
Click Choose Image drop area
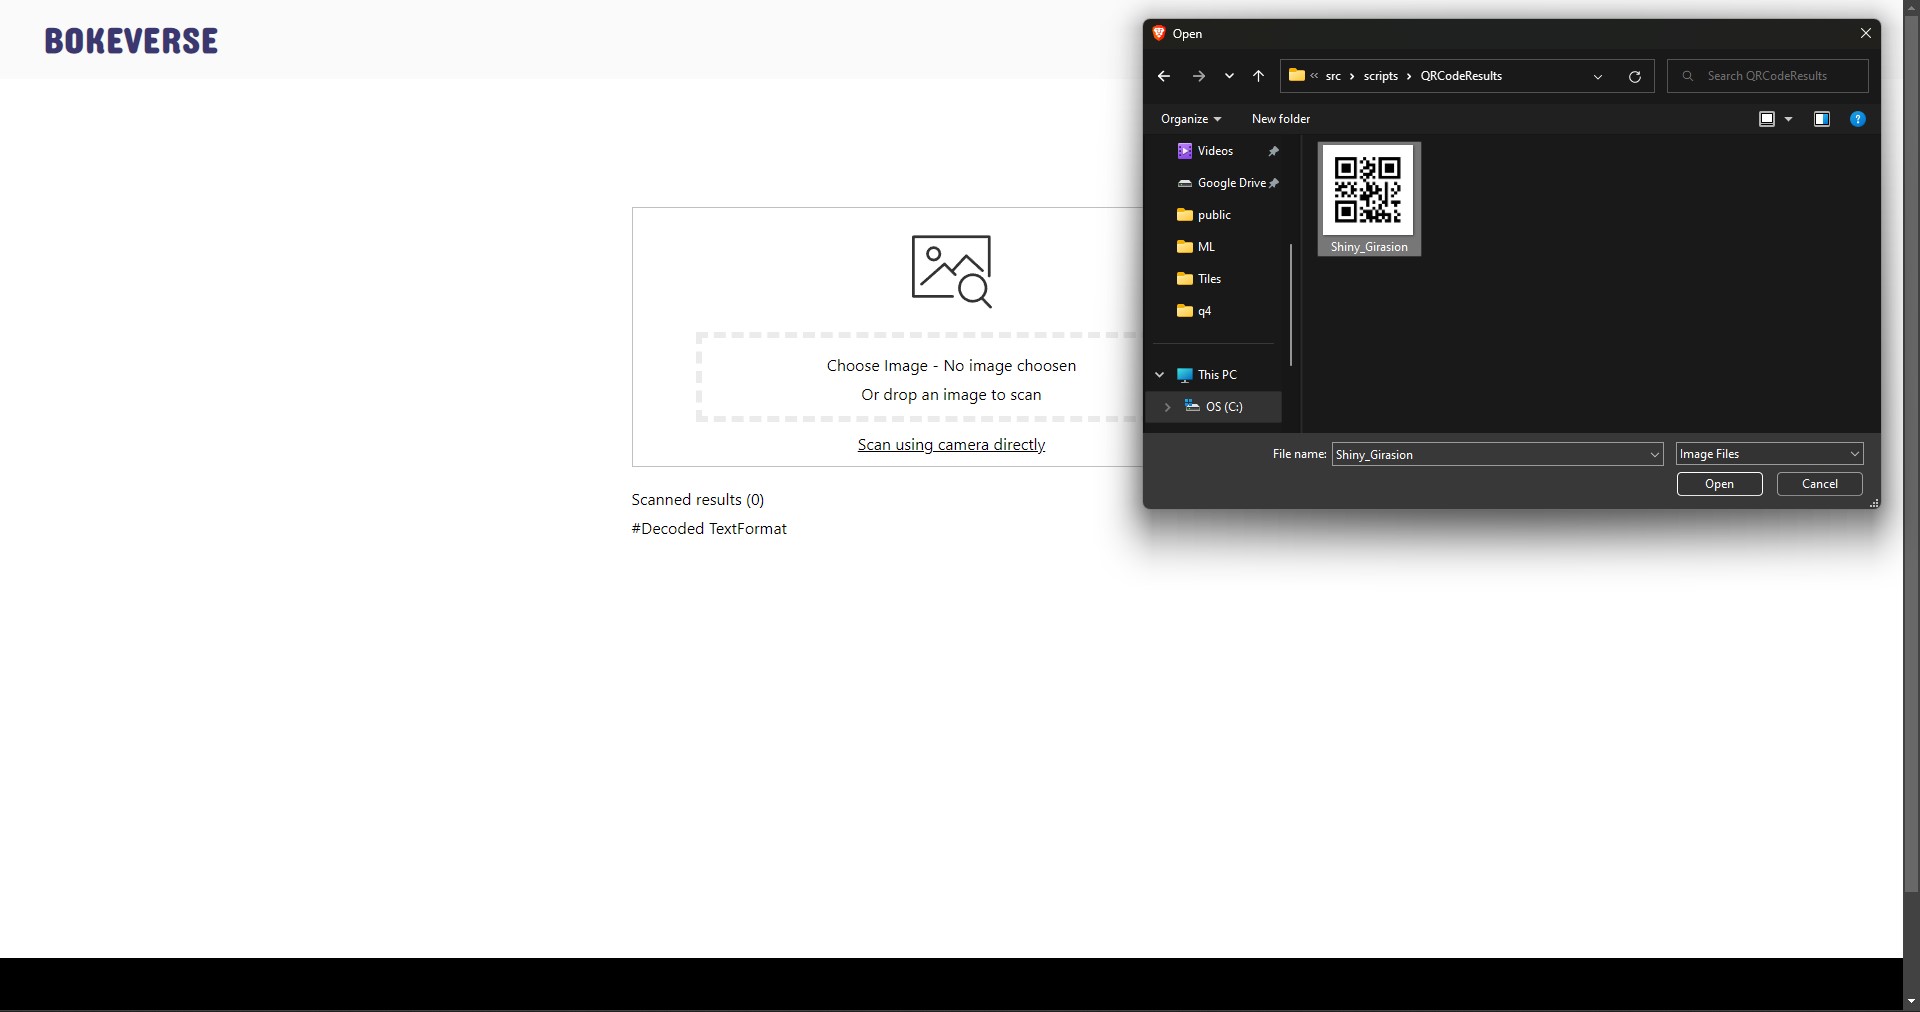(x=951, y=377)
